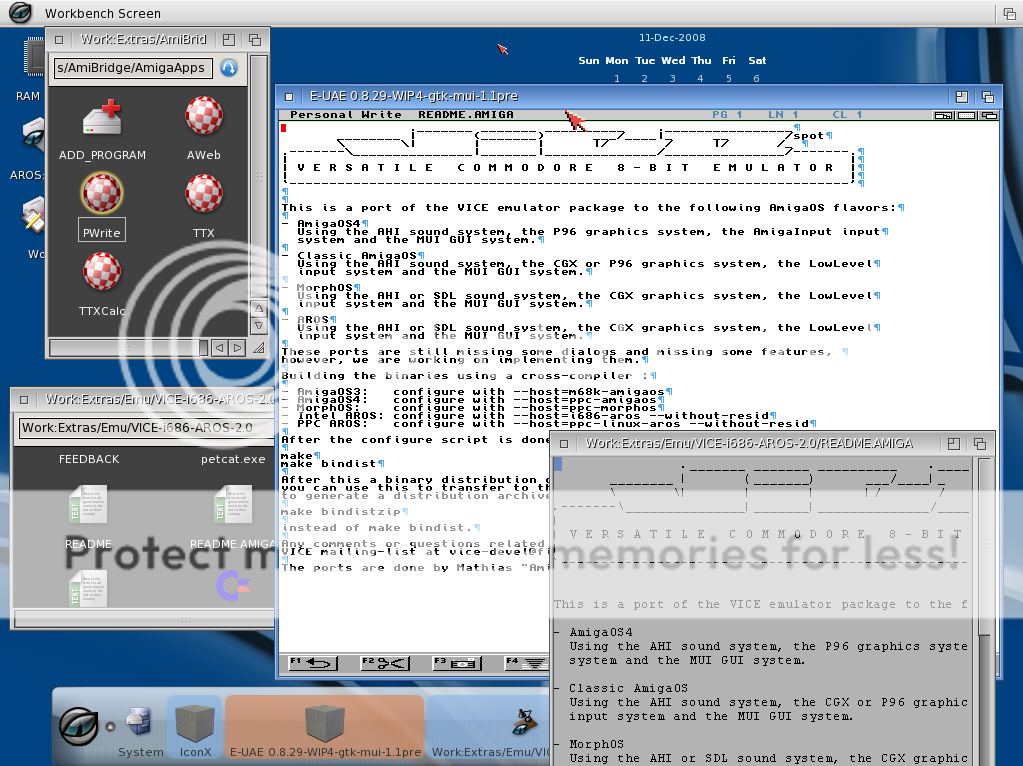The height and width of the screenshot is (766, 1023).
Task: Switch to E-UAE task in the dock
Action: pyautogui.click(x=325, y=728)
